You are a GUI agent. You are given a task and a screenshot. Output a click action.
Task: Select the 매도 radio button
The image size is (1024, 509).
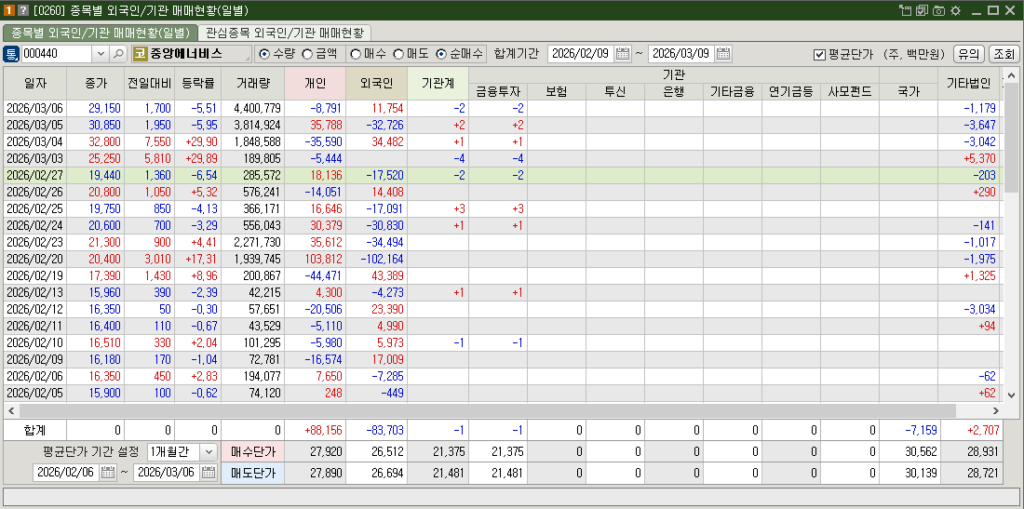coord(398,53)
